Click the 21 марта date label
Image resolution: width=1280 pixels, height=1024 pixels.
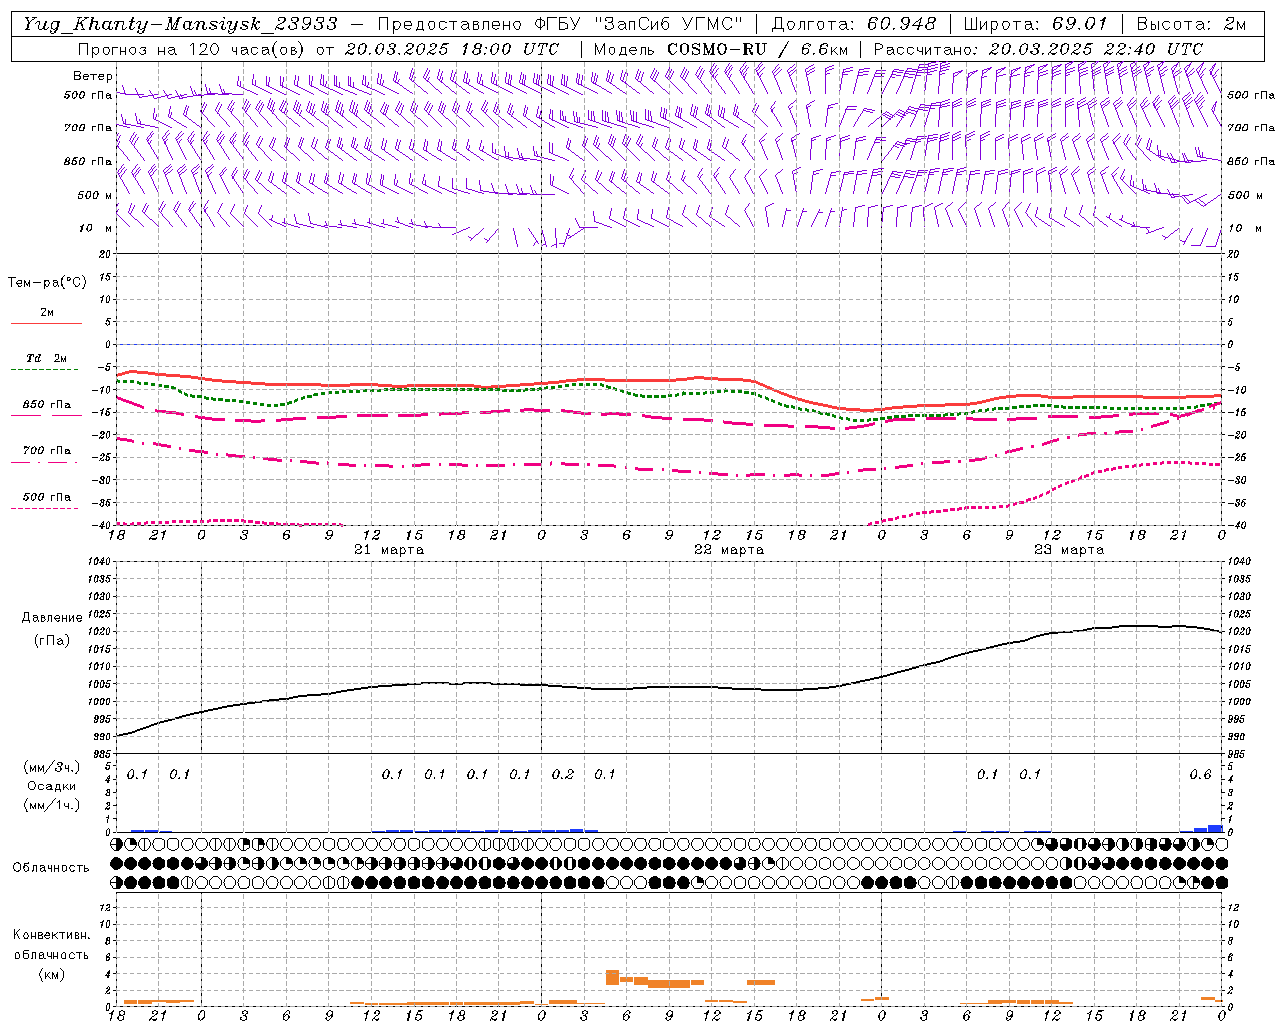[x=389, y=550]
